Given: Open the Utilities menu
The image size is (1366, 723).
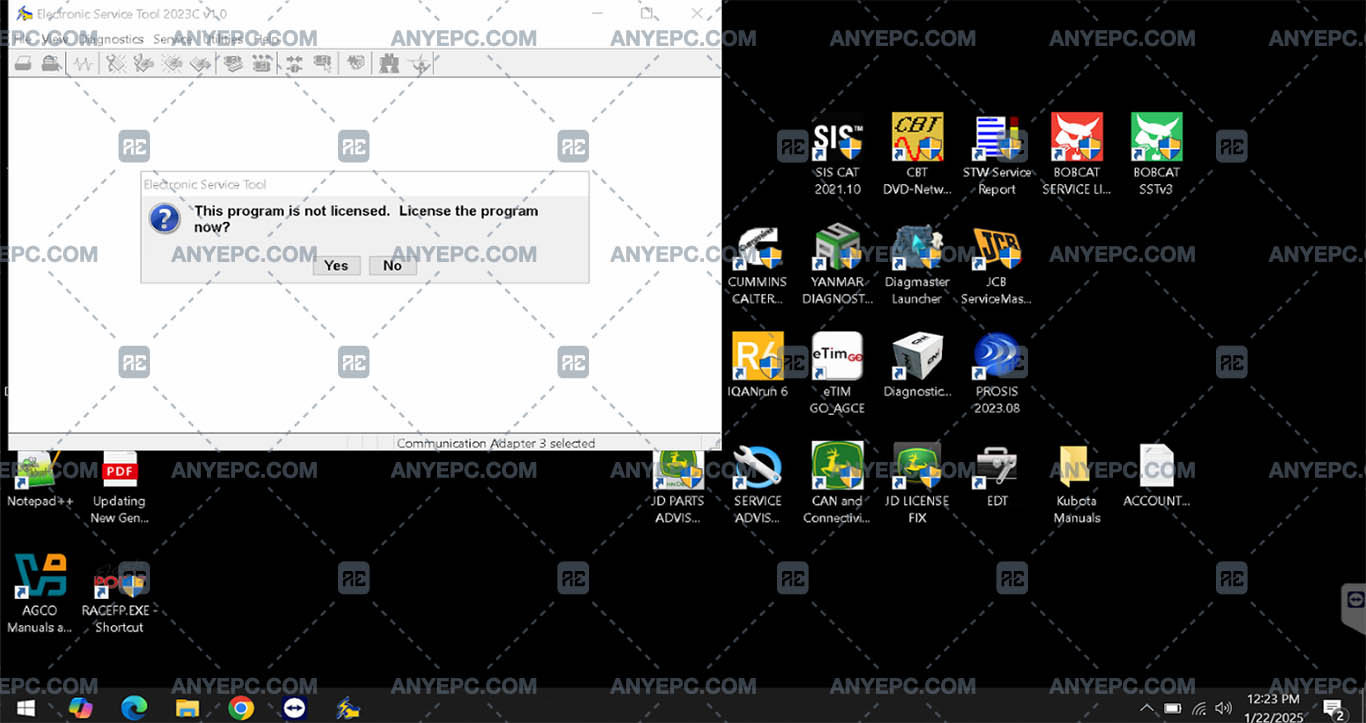Looking at the screenshot, I should (223, 39).
